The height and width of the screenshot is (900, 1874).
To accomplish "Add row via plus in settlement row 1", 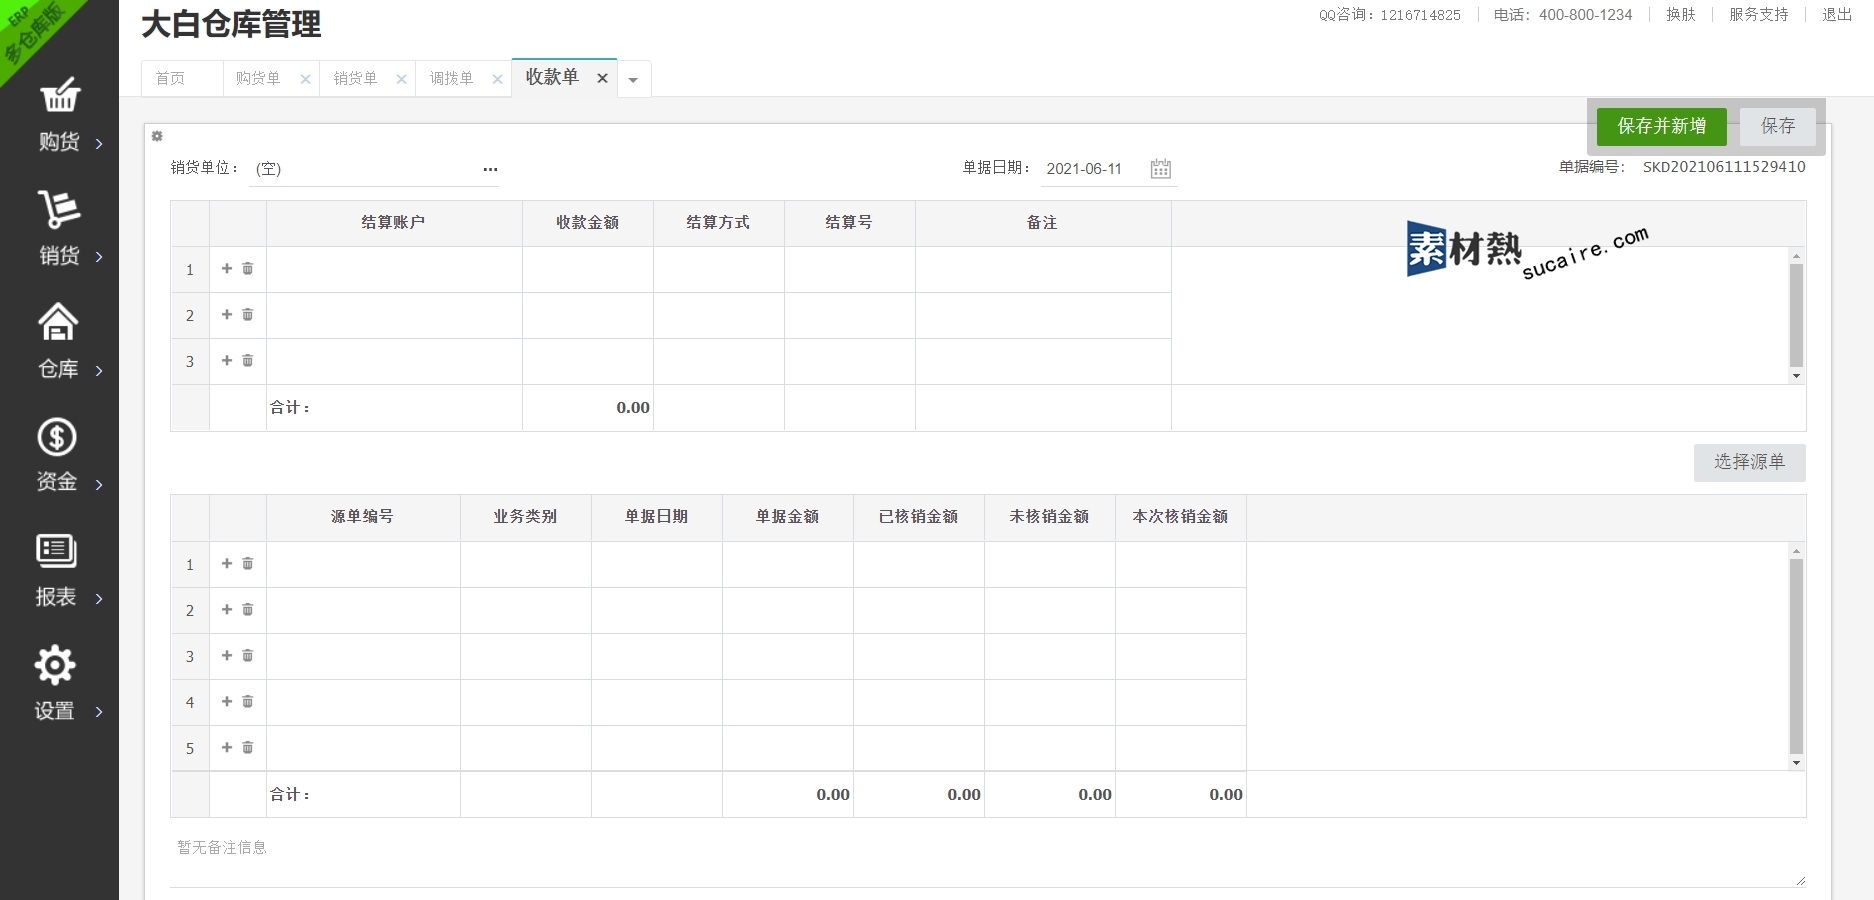I will (227, 268).
